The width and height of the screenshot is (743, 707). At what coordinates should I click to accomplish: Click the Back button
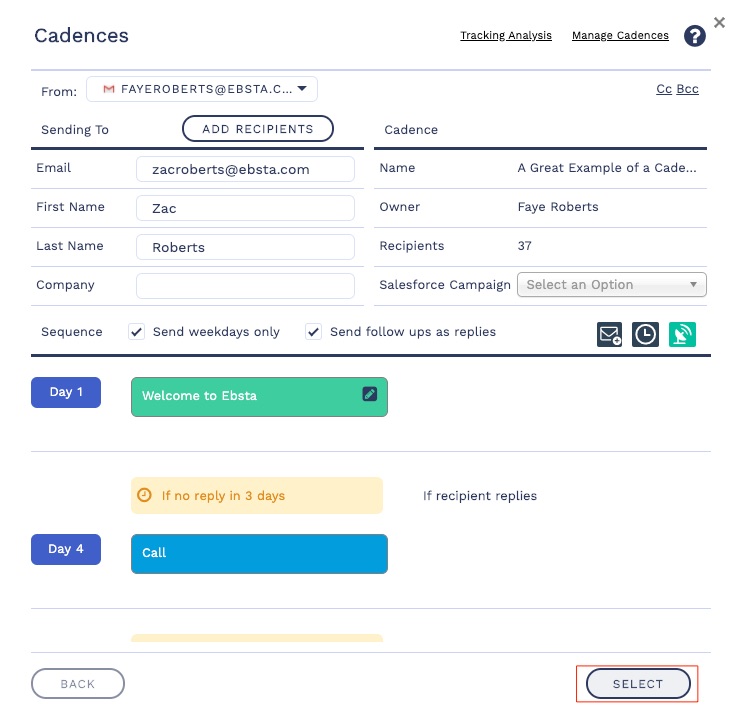(78, 684)
